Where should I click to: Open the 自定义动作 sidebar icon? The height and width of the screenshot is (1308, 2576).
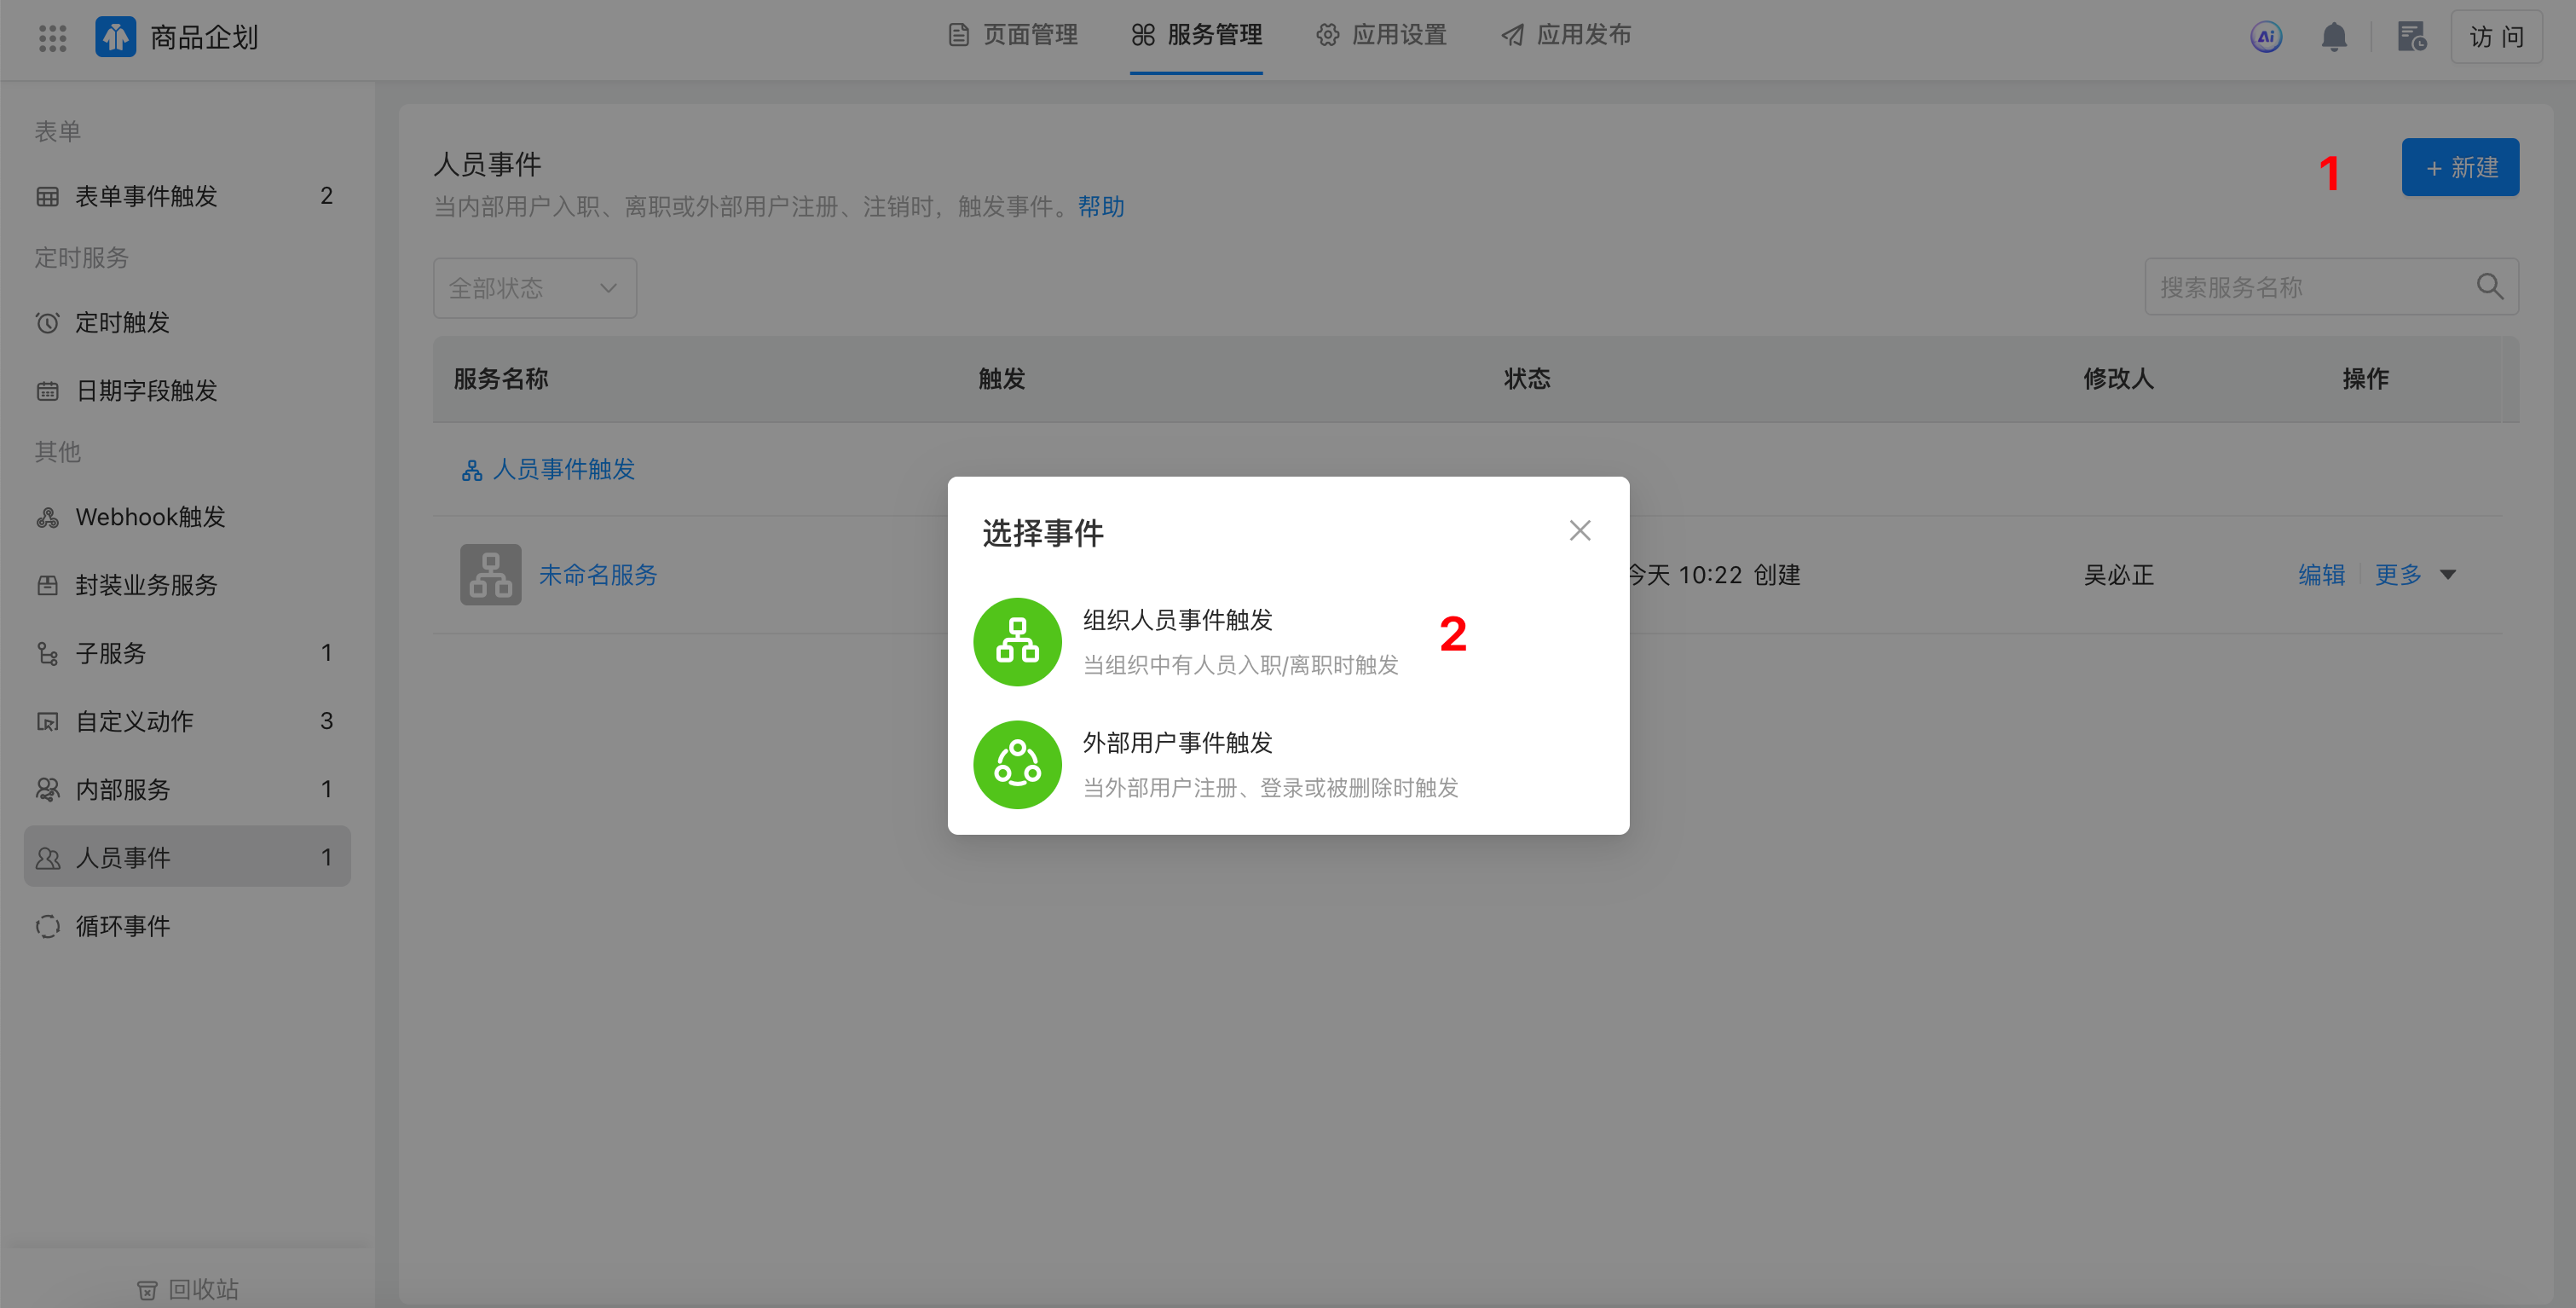tap(48, 720)
